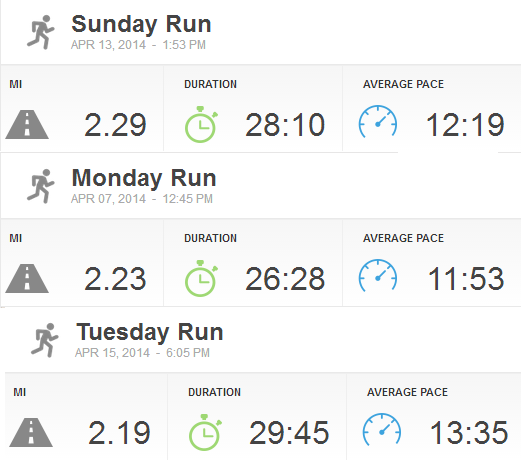Click the green stopwatch icon for Sunday Run
The width and height of the screenshot is (521, 465).
point(201,124)
